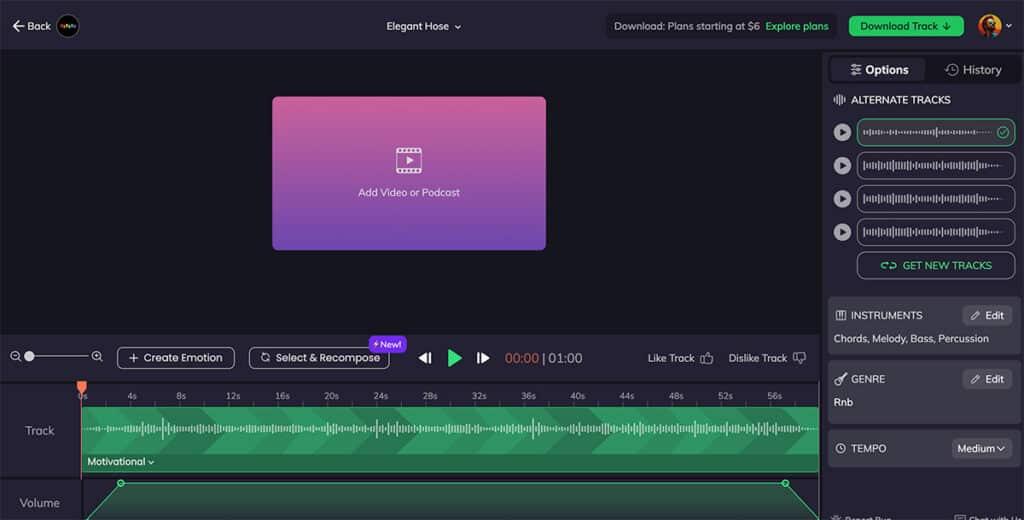Start playback with the green play button
The image size is (1024, 520).
455,358
